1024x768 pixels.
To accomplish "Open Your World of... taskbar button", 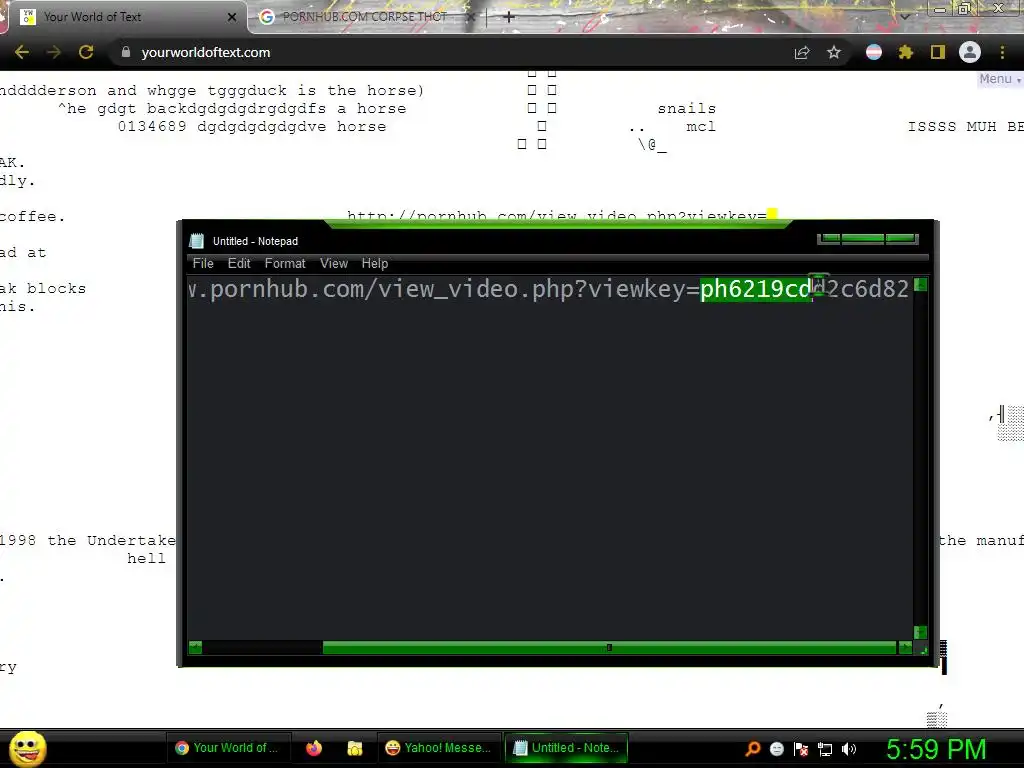I will (227, 748).
